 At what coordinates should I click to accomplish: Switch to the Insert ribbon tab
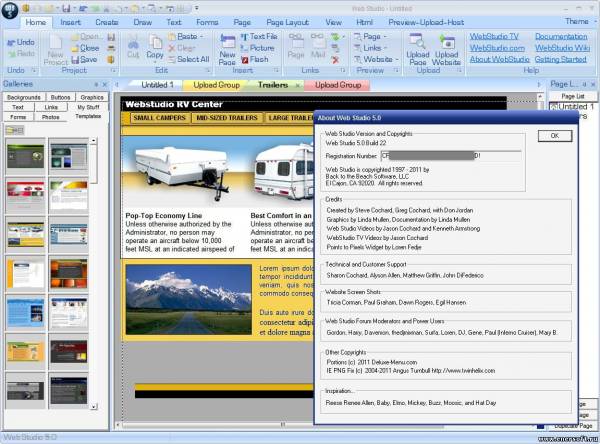70,22
